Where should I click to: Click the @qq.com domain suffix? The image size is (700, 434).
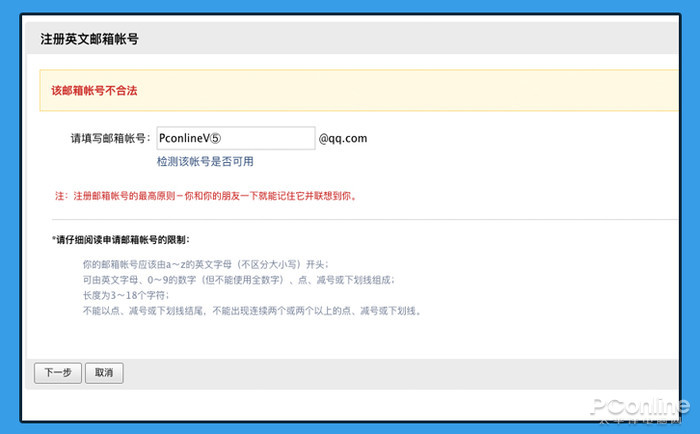(343, 138)
